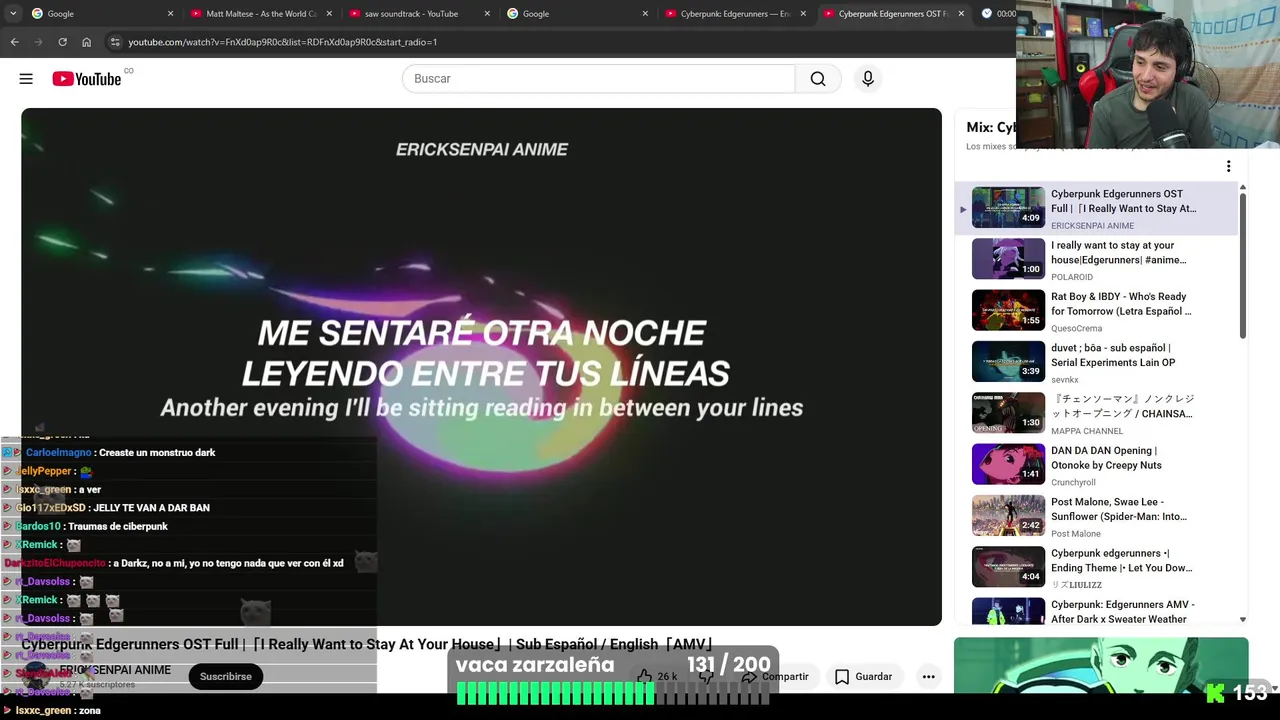This screenshot has height=720, width=1280.
Task: Play duvet bôa Serial Experiments Lain video
Action: tap(1095, 363)
